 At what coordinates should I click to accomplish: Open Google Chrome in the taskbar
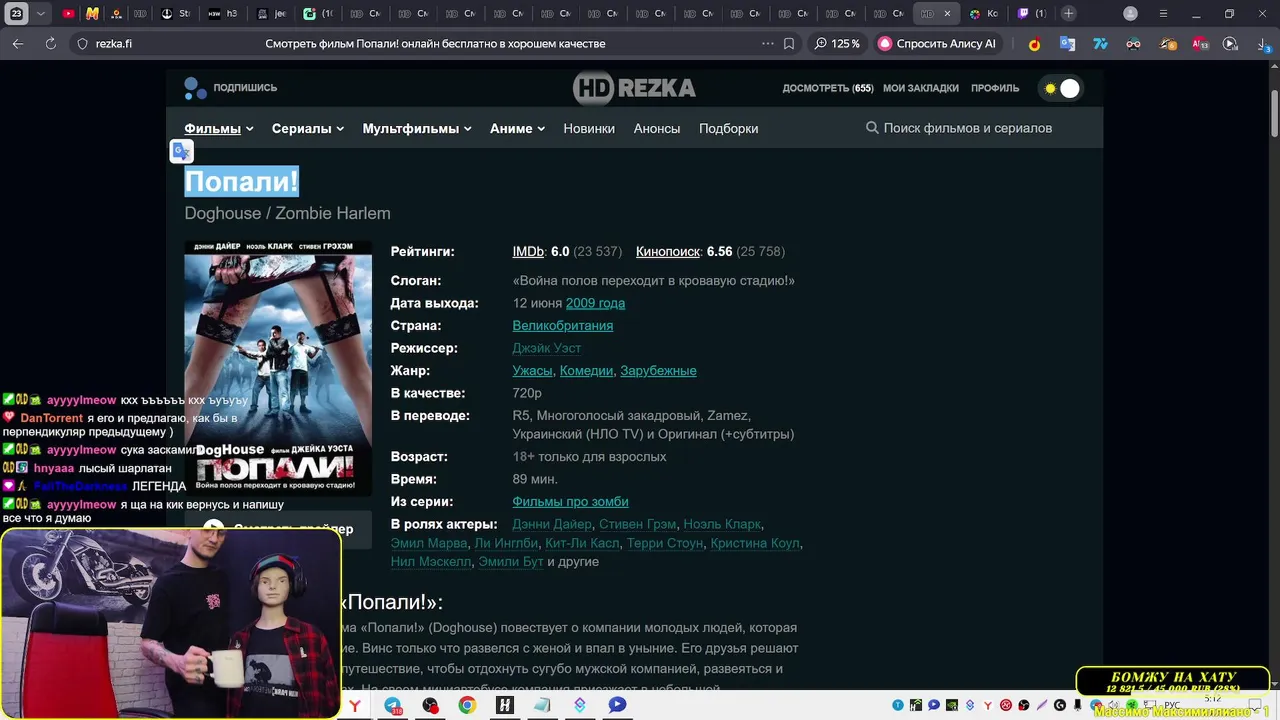tap(467, 705)
